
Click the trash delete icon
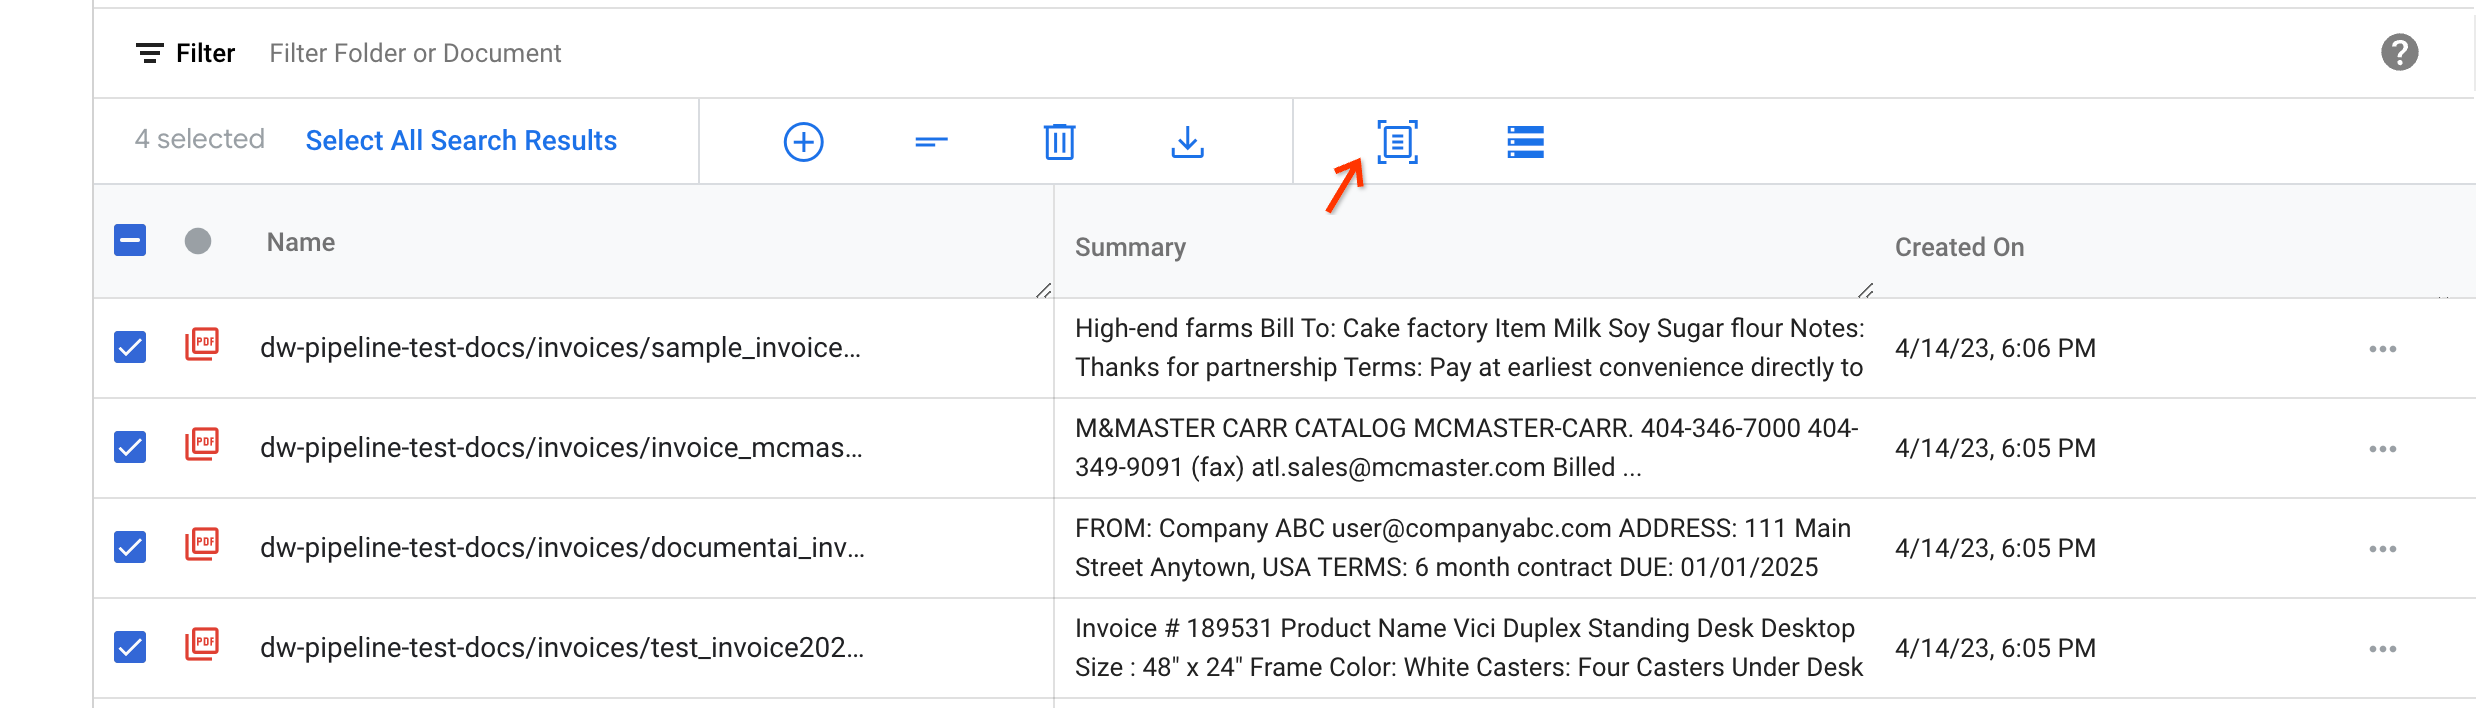pyautogui.click(x=1059, y=142)
